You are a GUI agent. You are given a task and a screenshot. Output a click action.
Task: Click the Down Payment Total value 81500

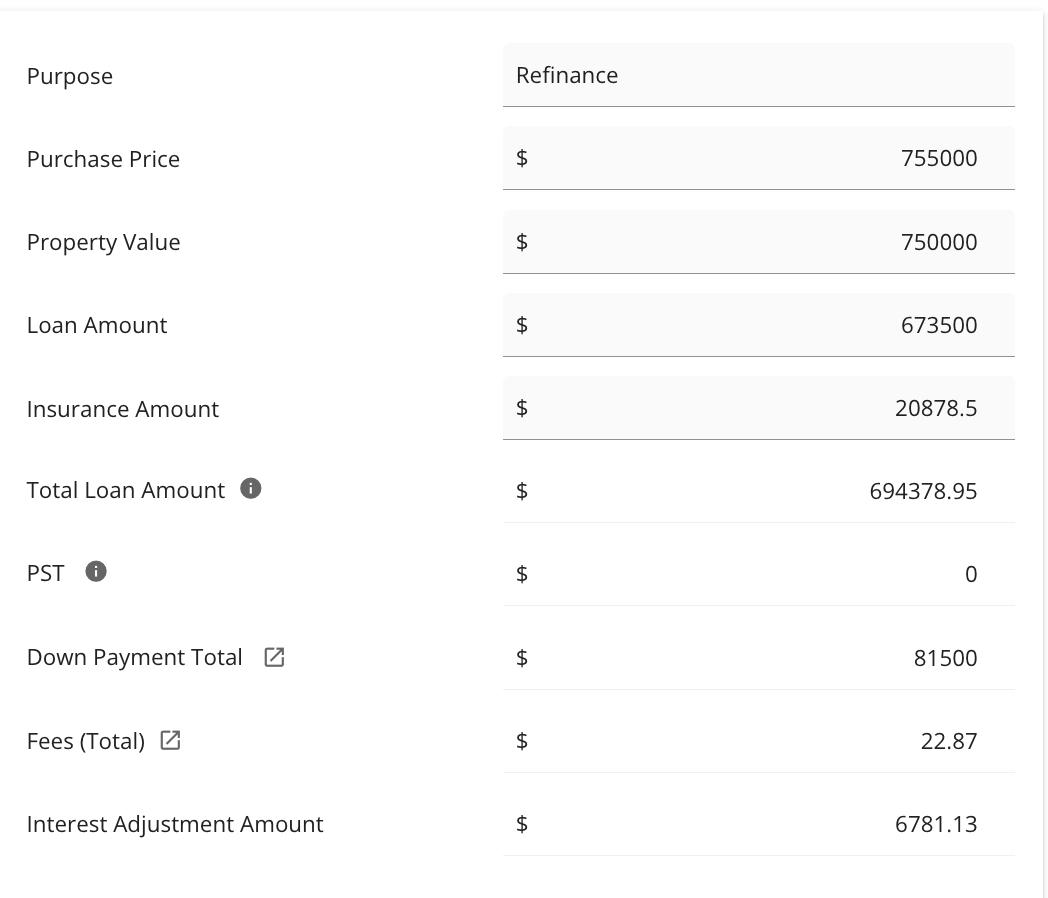coord(945,658)
